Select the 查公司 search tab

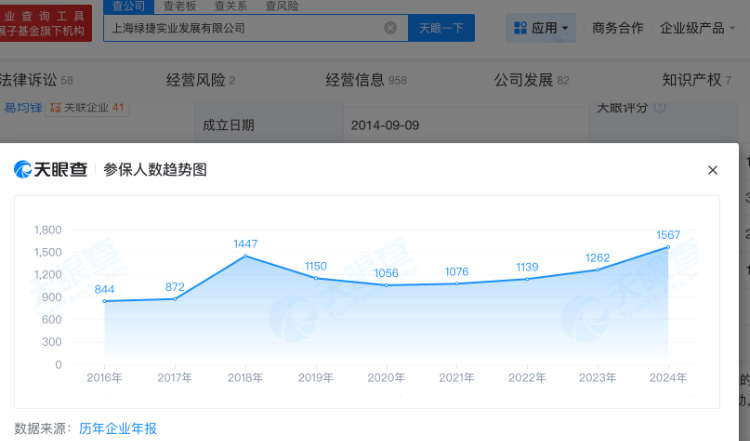(x=127, y=6)
